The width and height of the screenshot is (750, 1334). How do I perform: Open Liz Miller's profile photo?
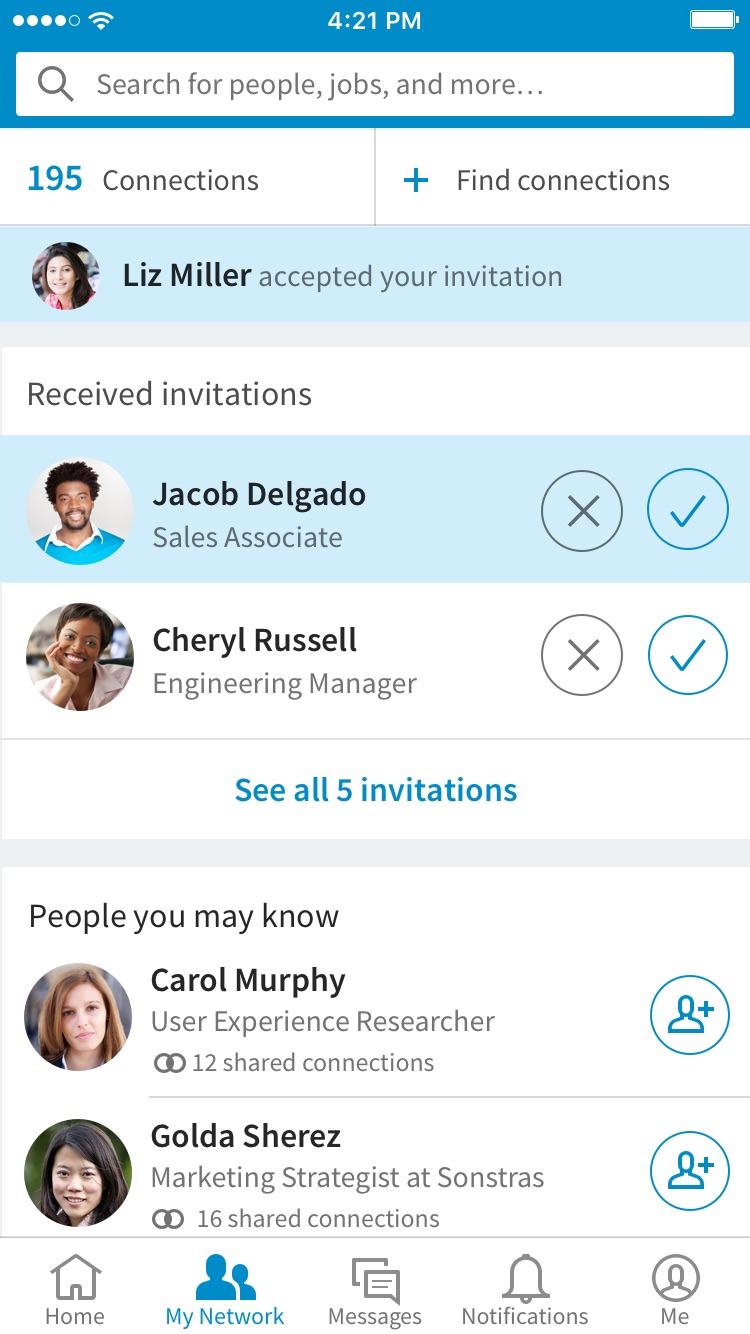pyautogui.click(x=66, y=276)
